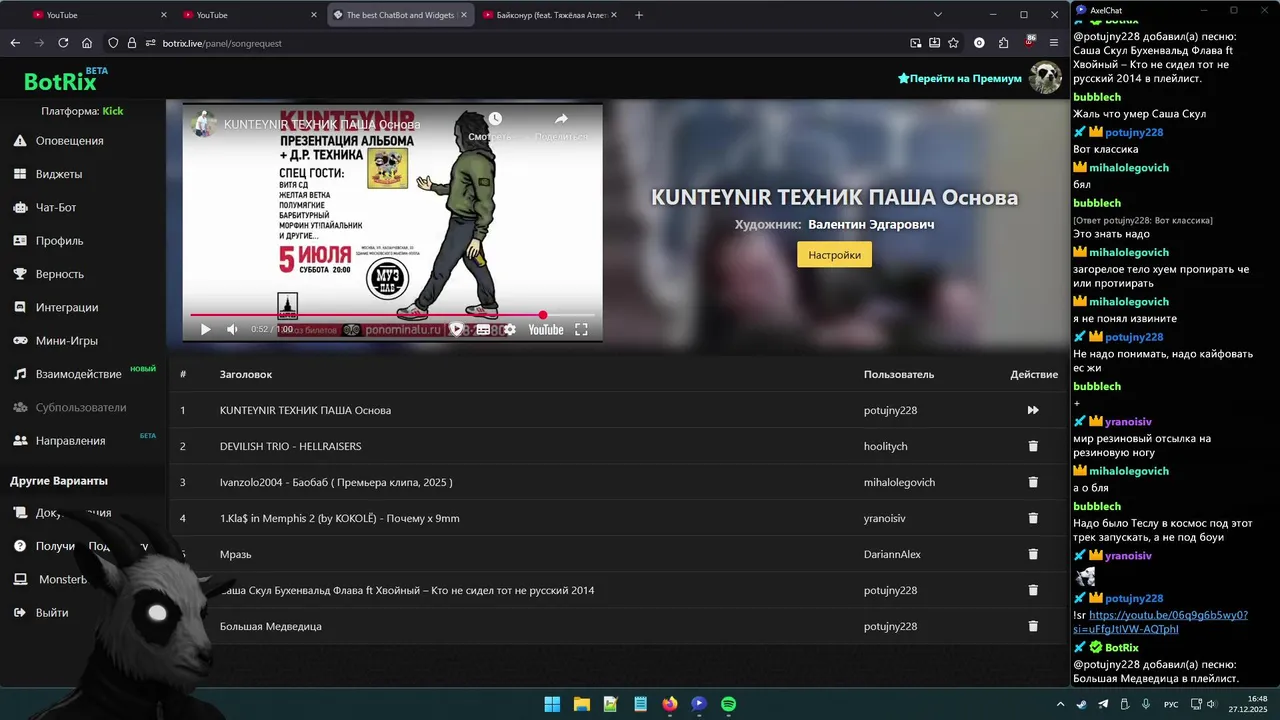Delete Большая Медведица from playlist
The height and width of the screenshot is (720, 1280).
click(1033, 626)
